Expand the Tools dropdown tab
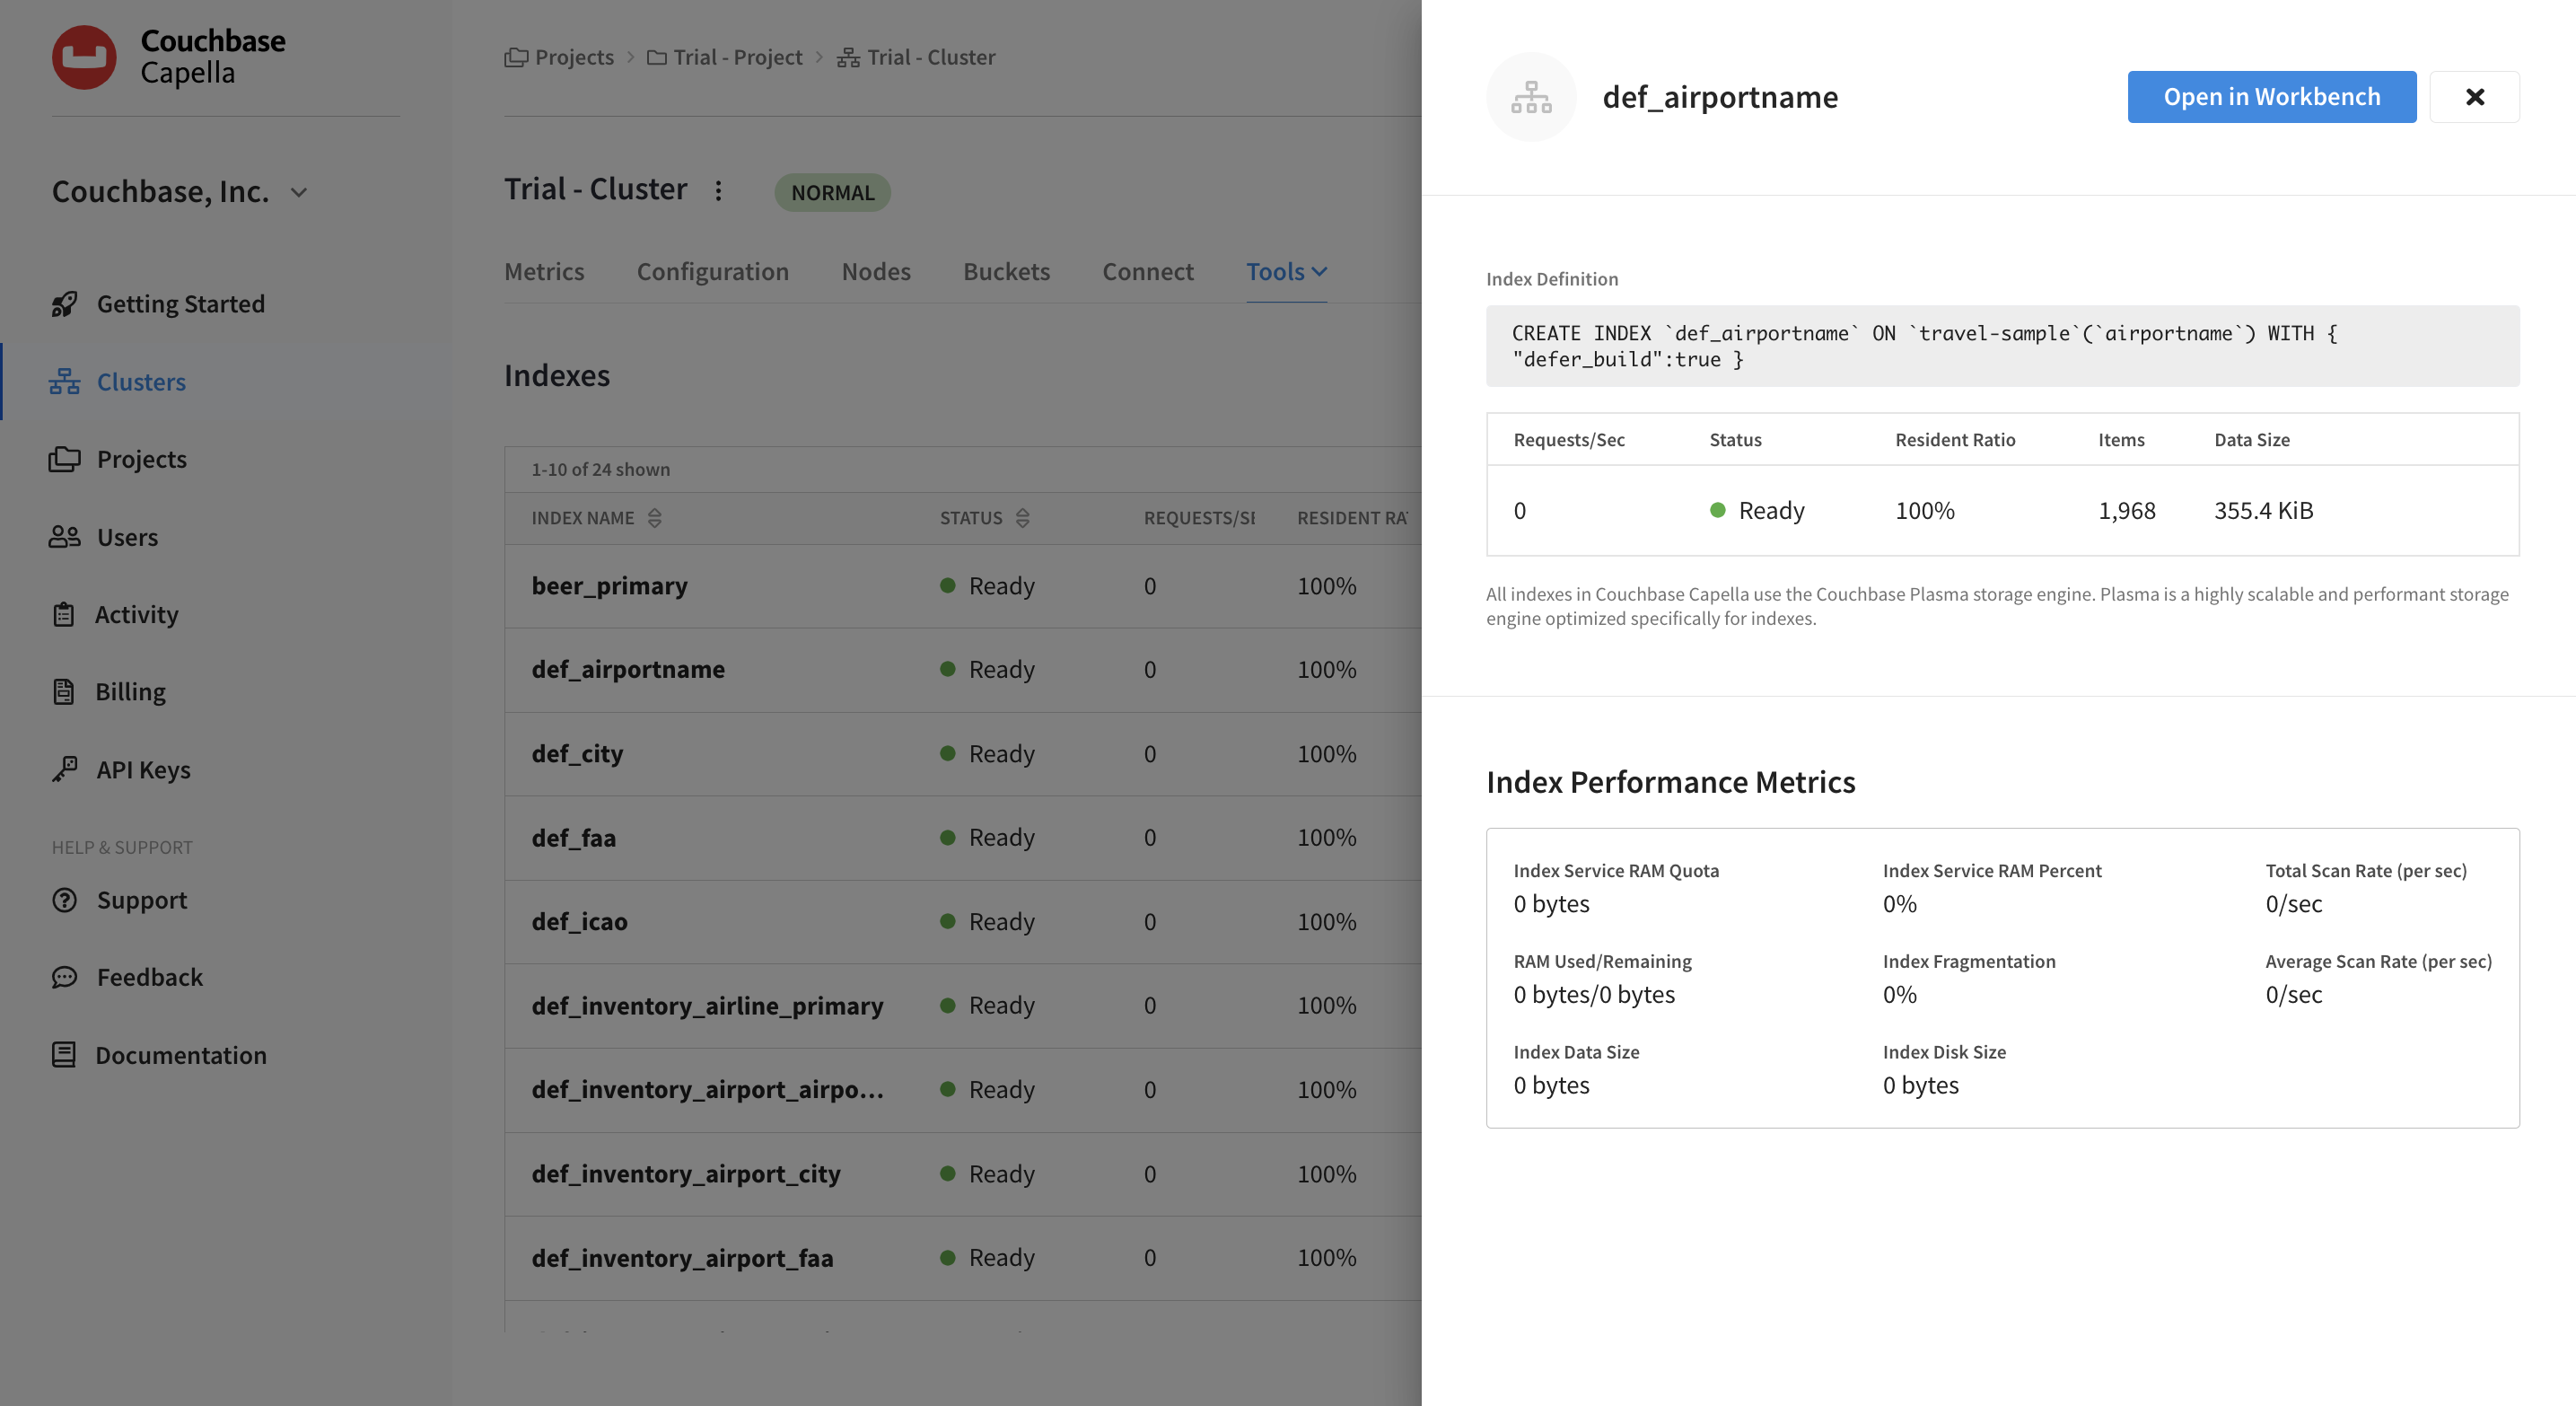This screenshot has height=1406, width=2576. pyautogui.click(x=1286, y=271)
